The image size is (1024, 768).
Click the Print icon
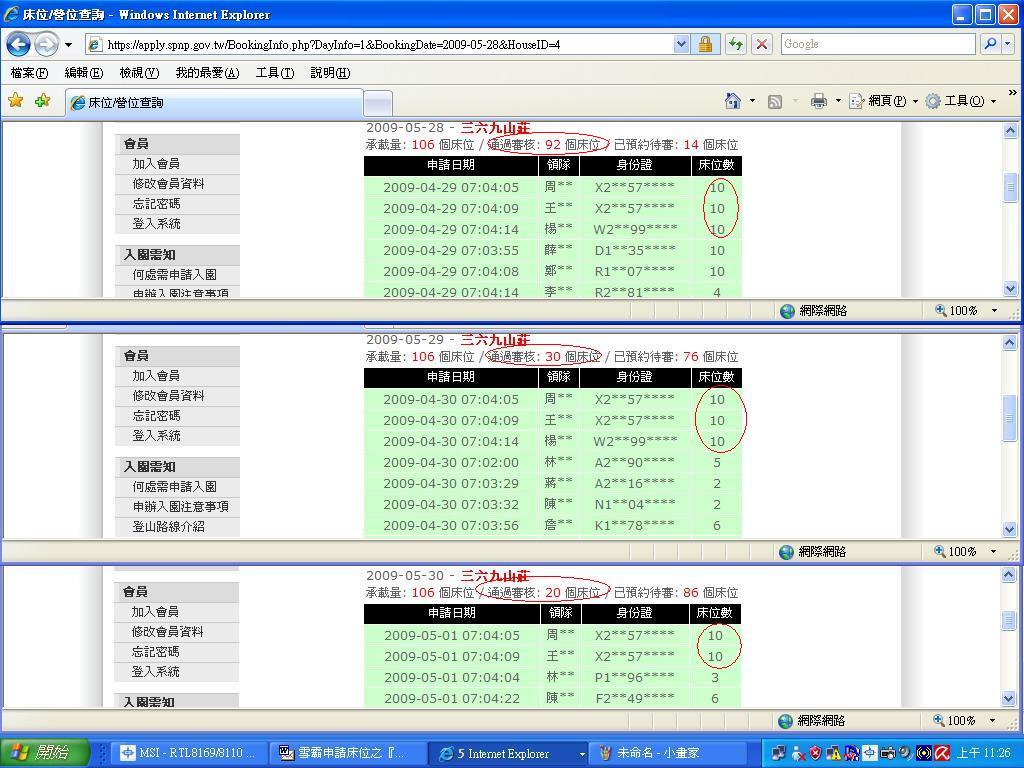coord(818,101)
